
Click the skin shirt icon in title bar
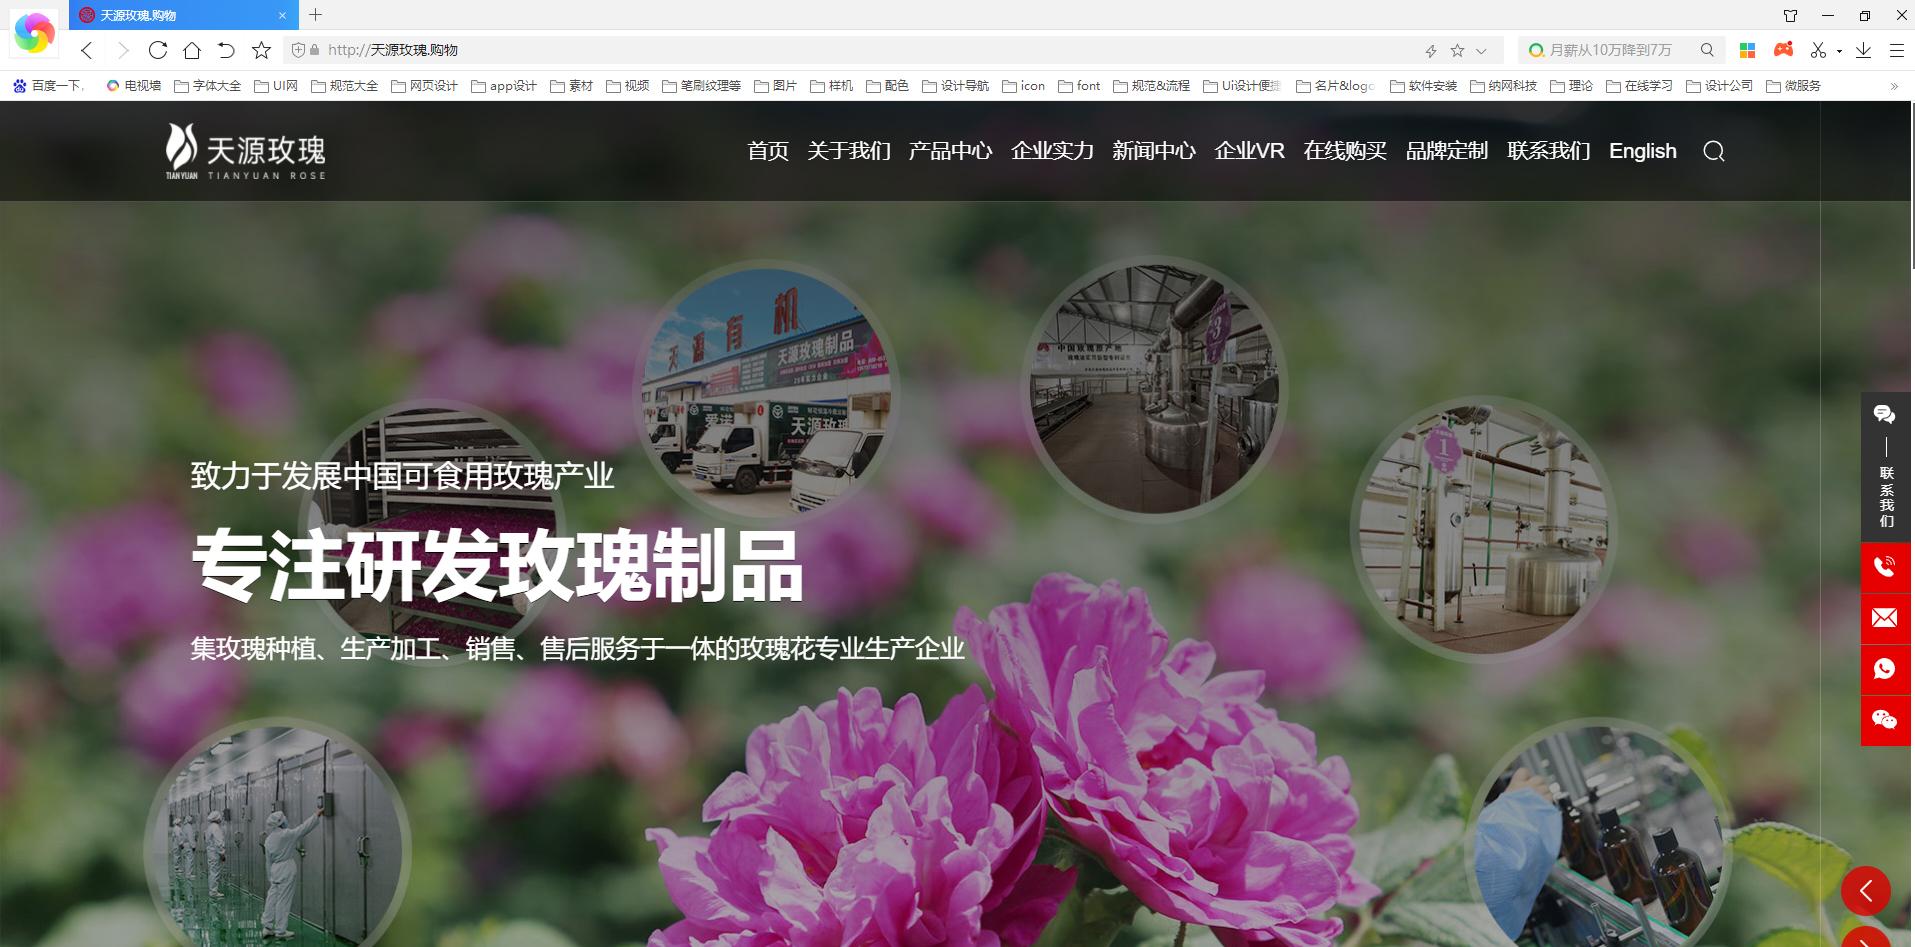(x=1790, y=15)
